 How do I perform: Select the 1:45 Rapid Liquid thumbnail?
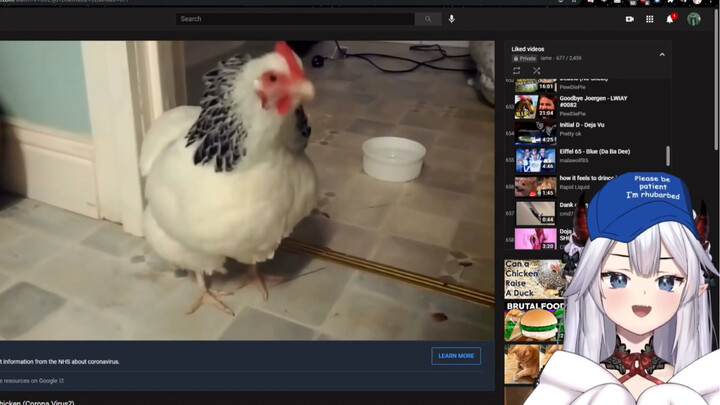coord(535,186)
